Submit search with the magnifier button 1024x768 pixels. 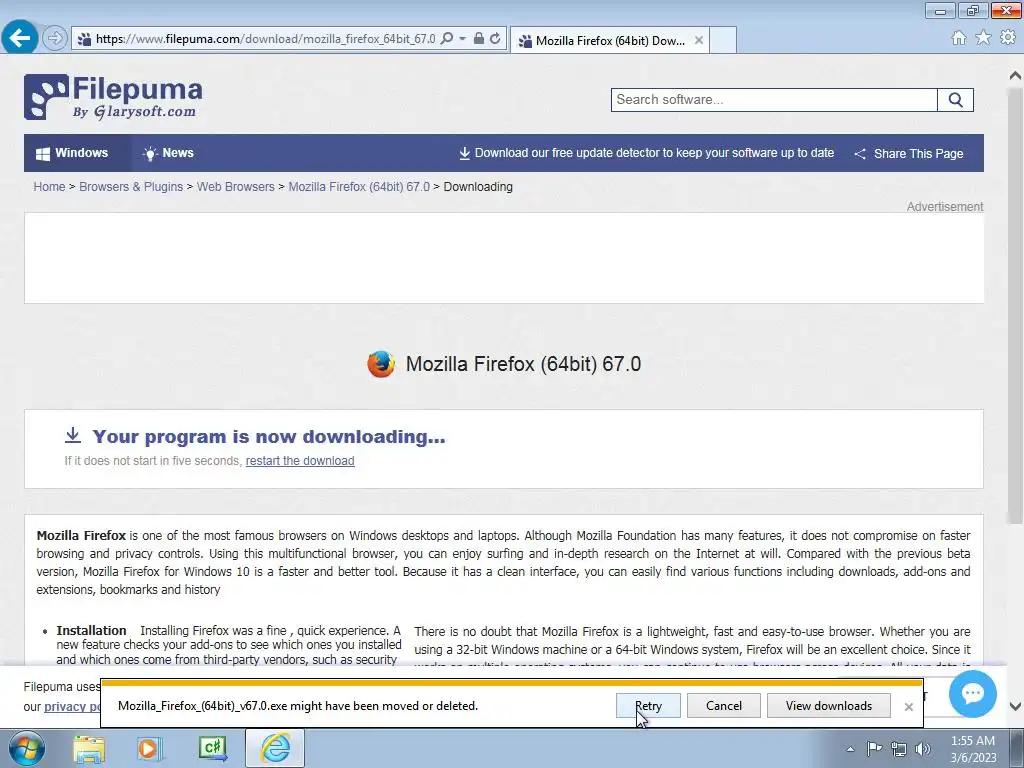tap(955, 100)
